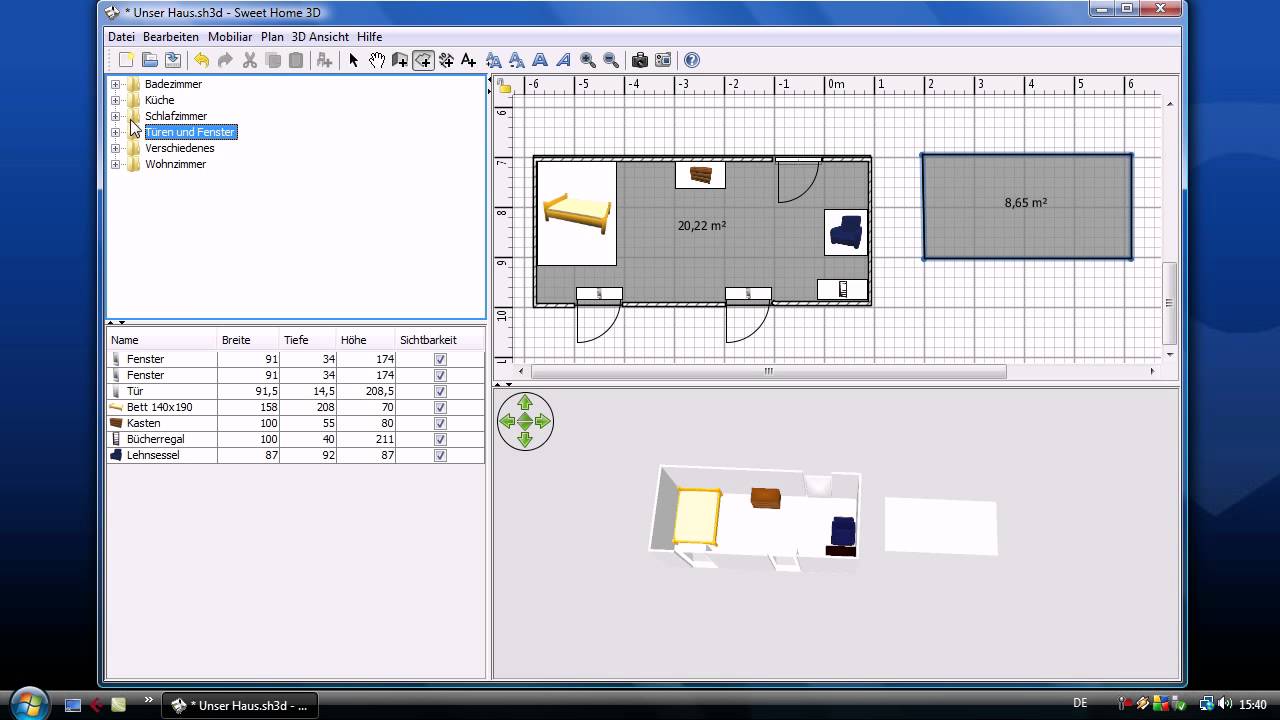Screen dimensions: 1280x720
Task: Expand the Verschiedenes catalog folder
Action: (x=115, y=148)
